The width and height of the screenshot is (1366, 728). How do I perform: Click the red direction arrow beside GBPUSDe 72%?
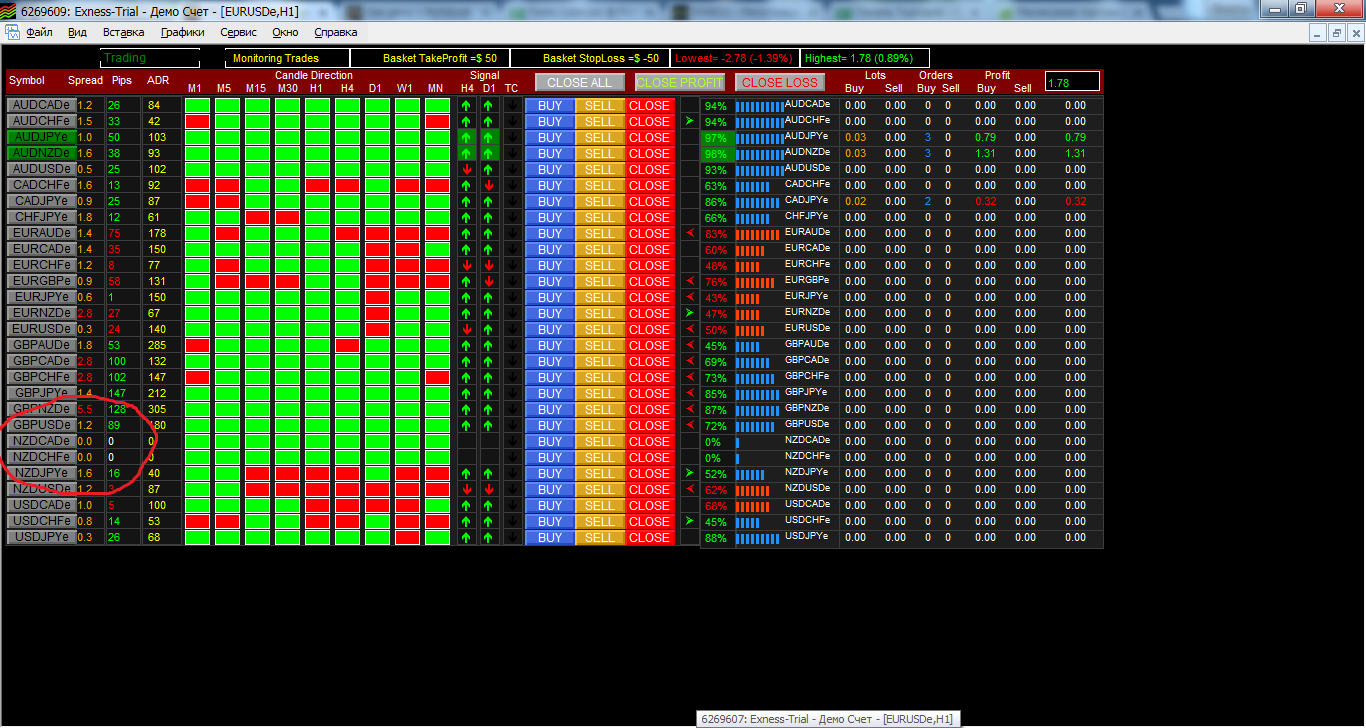pyautogui.click(x=689, y=425)
